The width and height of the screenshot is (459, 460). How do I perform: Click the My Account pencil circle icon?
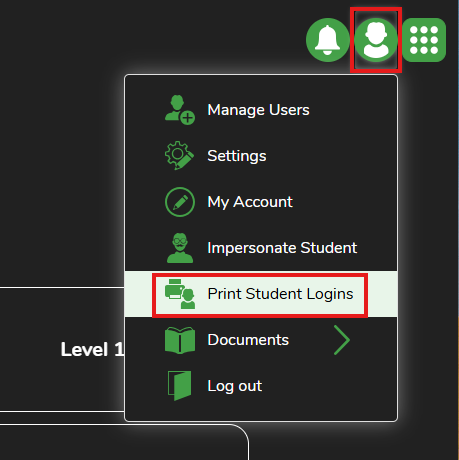pyautogui.click(x=180, y=202)
